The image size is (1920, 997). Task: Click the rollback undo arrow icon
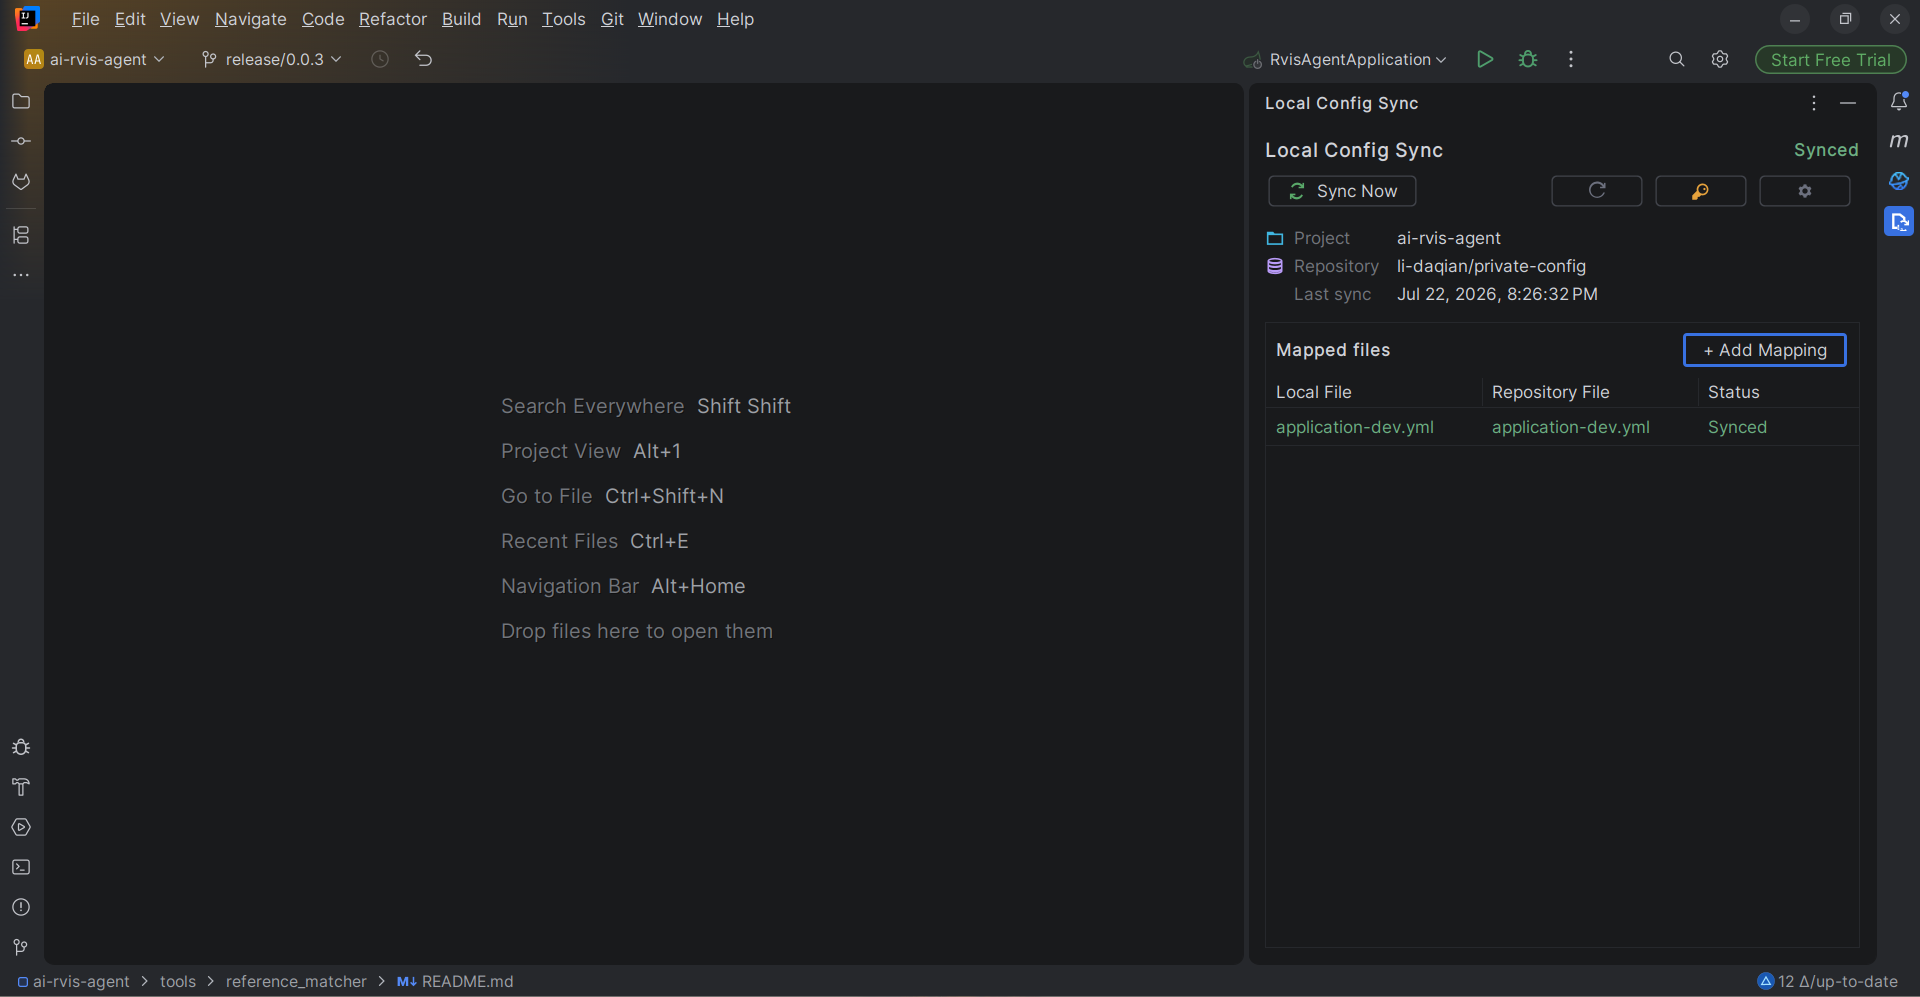(424, 59)
